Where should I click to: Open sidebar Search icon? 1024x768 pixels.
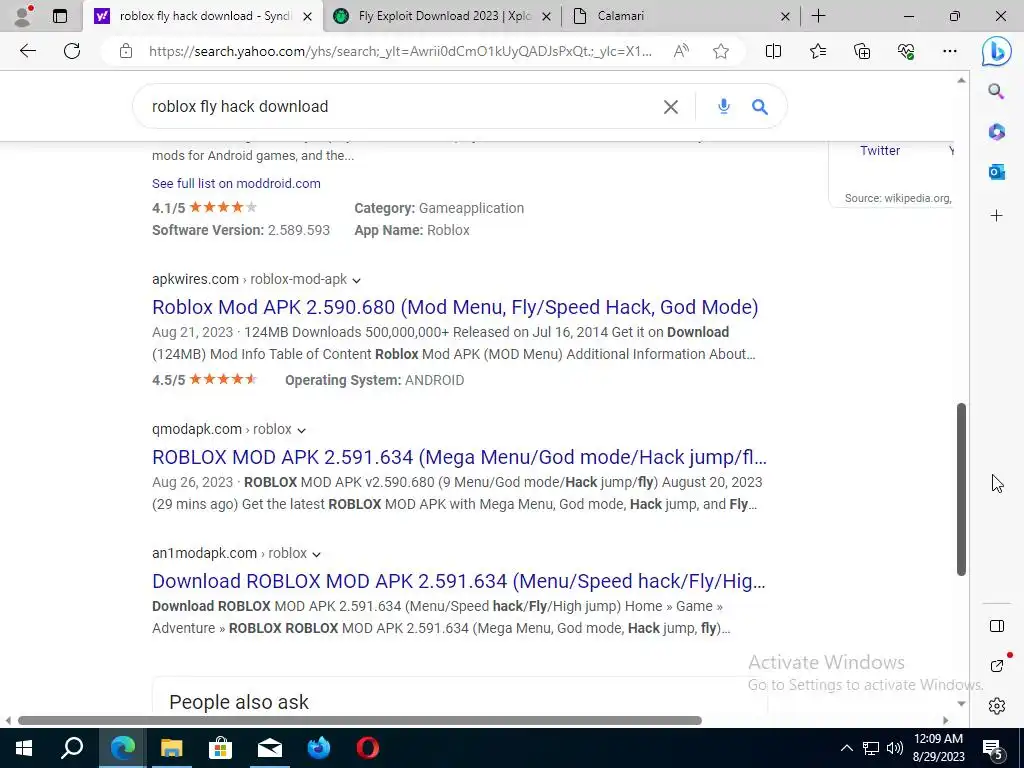click(996, 91)
